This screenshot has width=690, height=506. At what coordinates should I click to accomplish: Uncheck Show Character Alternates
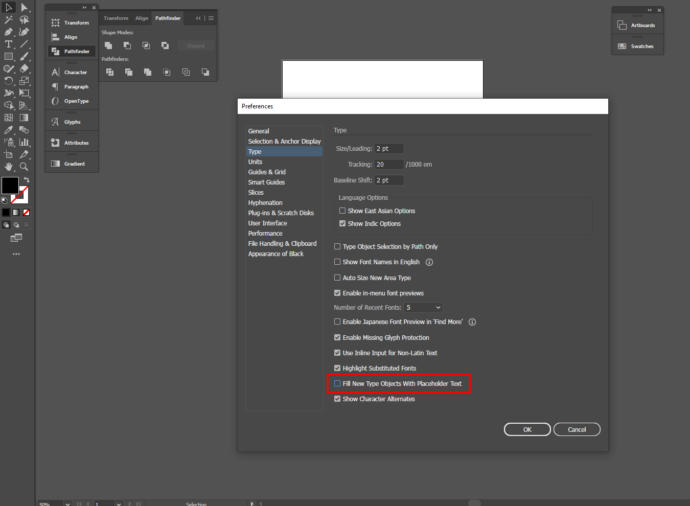coord(337,399)
